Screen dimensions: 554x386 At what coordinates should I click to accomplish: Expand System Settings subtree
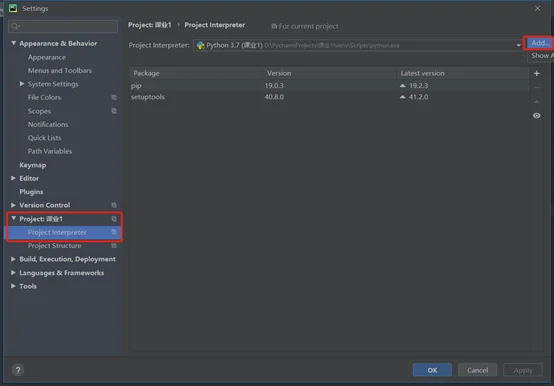(x=22, y=84)
